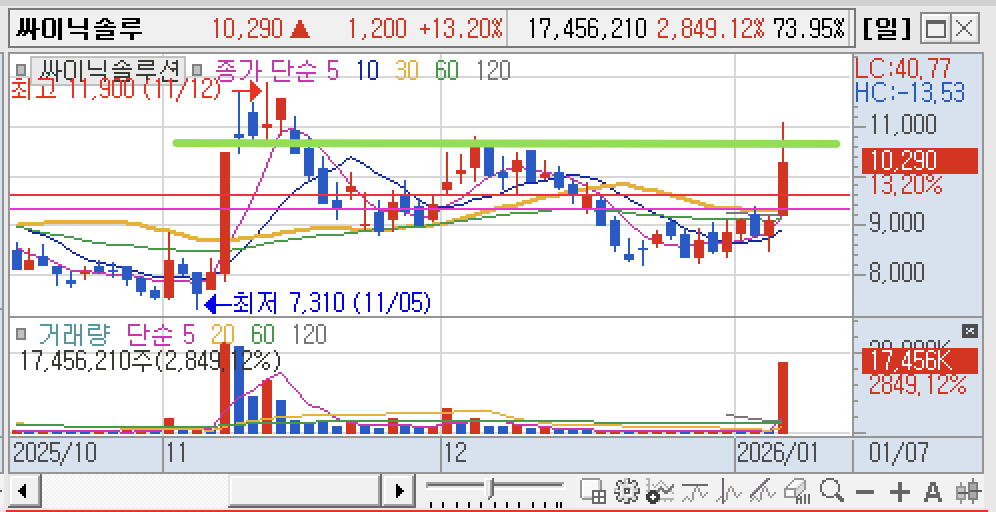Zoom in with the plus icon
Viewport: 996px width, 512px height.
click(x=900, y=492)
